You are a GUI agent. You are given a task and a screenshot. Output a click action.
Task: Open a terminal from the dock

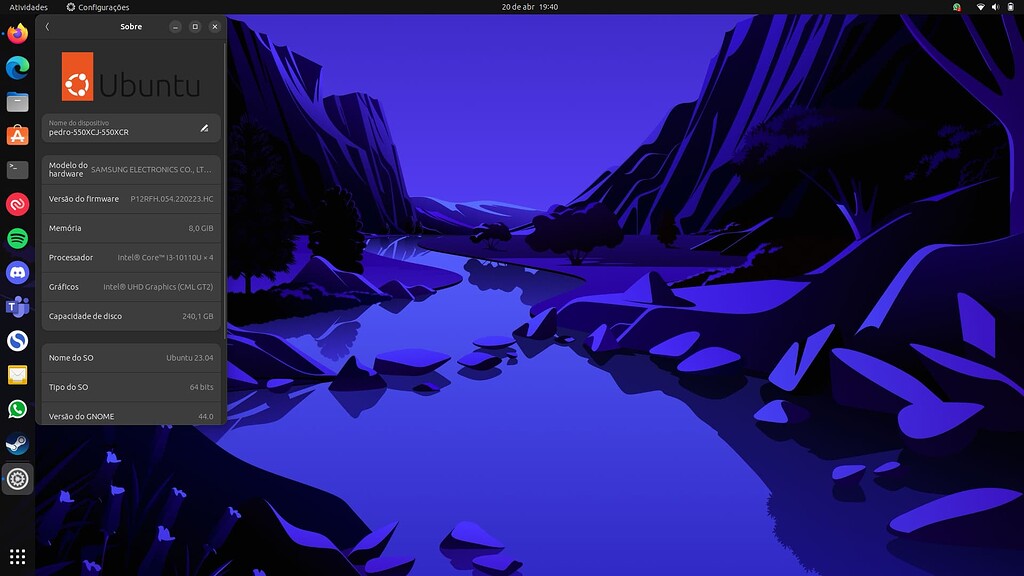click(x=16, y=170)
